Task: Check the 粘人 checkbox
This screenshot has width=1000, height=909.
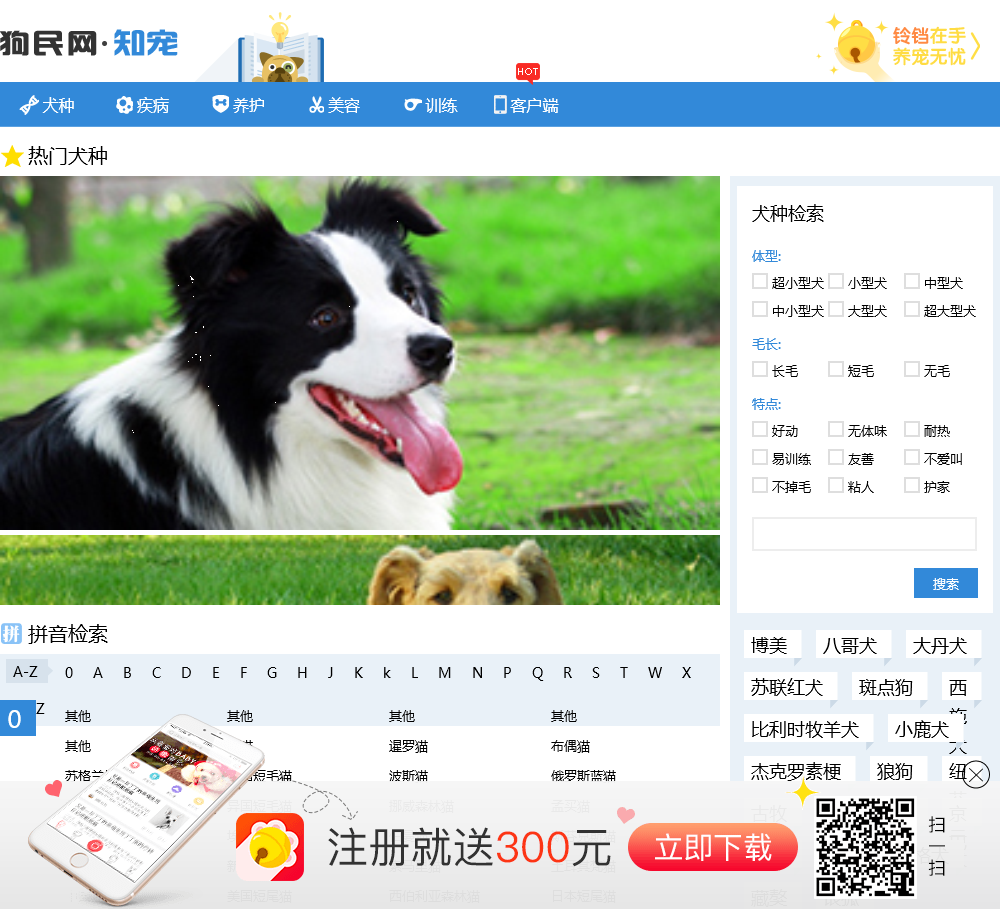Action: point(835,485)
